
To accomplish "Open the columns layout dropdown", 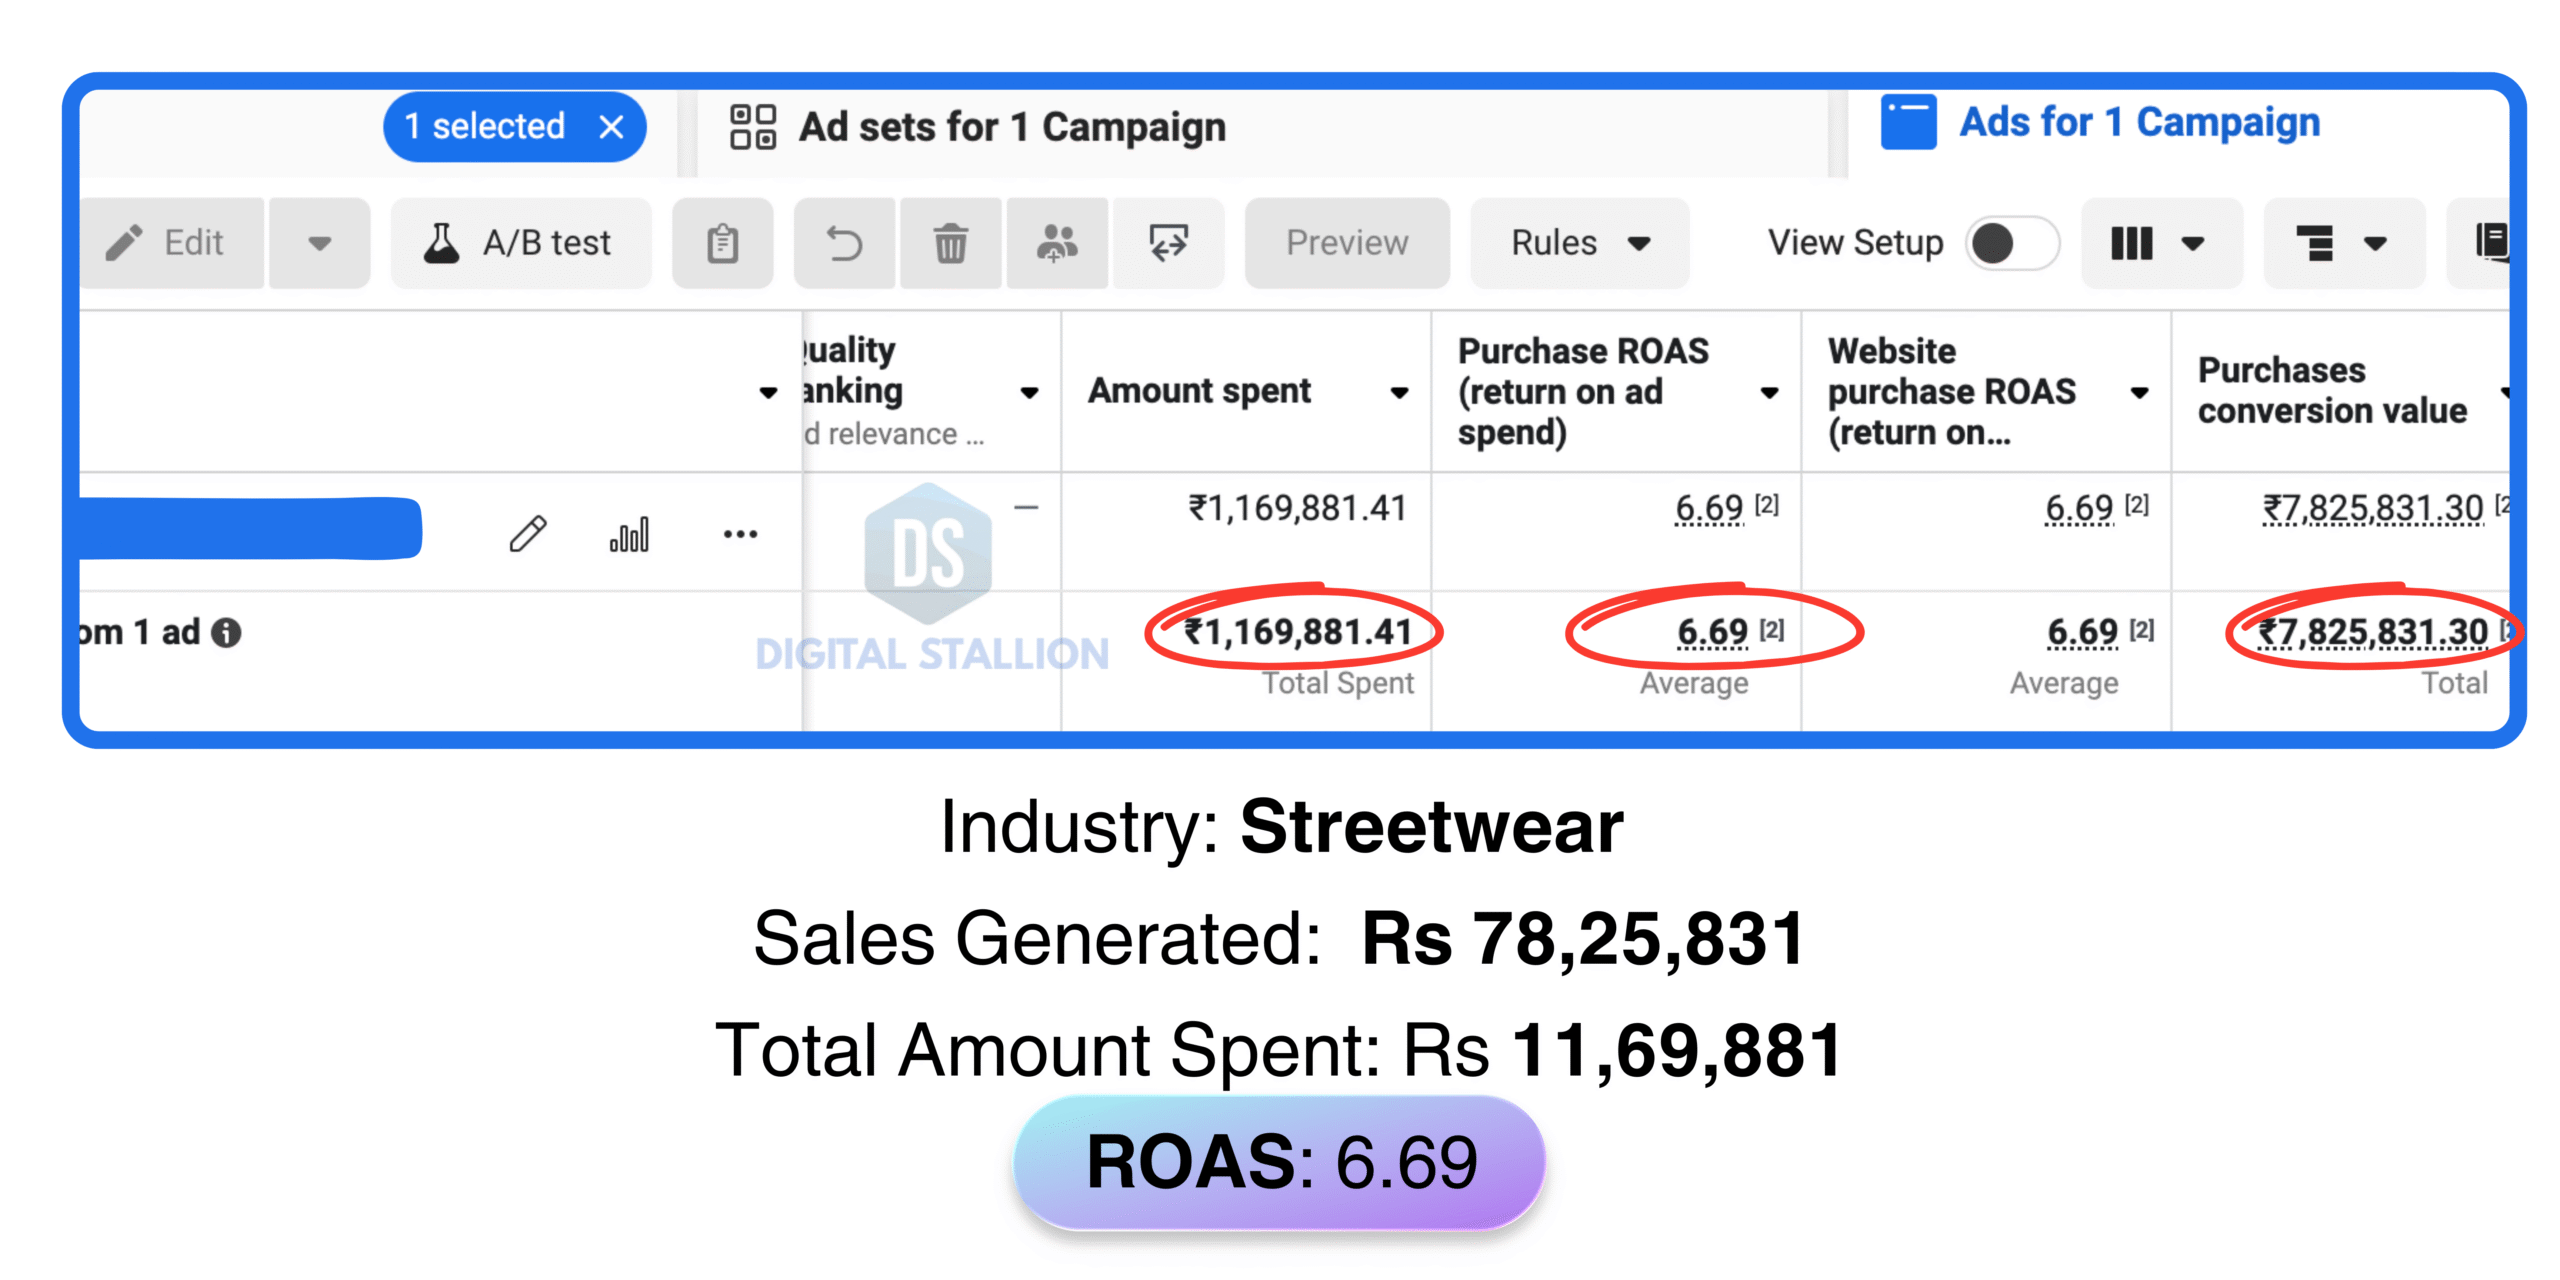I will click(x=2160, y=243).
